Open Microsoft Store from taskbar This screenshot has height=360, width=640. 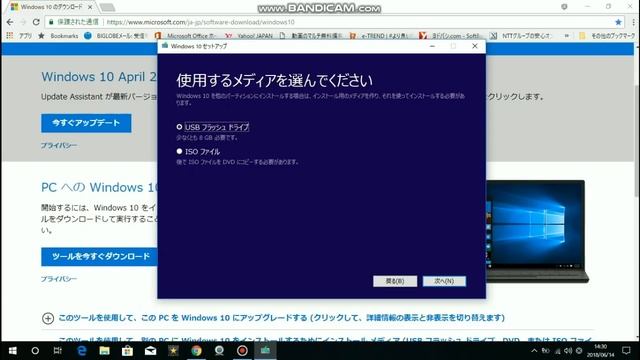[x=127, y=351]
